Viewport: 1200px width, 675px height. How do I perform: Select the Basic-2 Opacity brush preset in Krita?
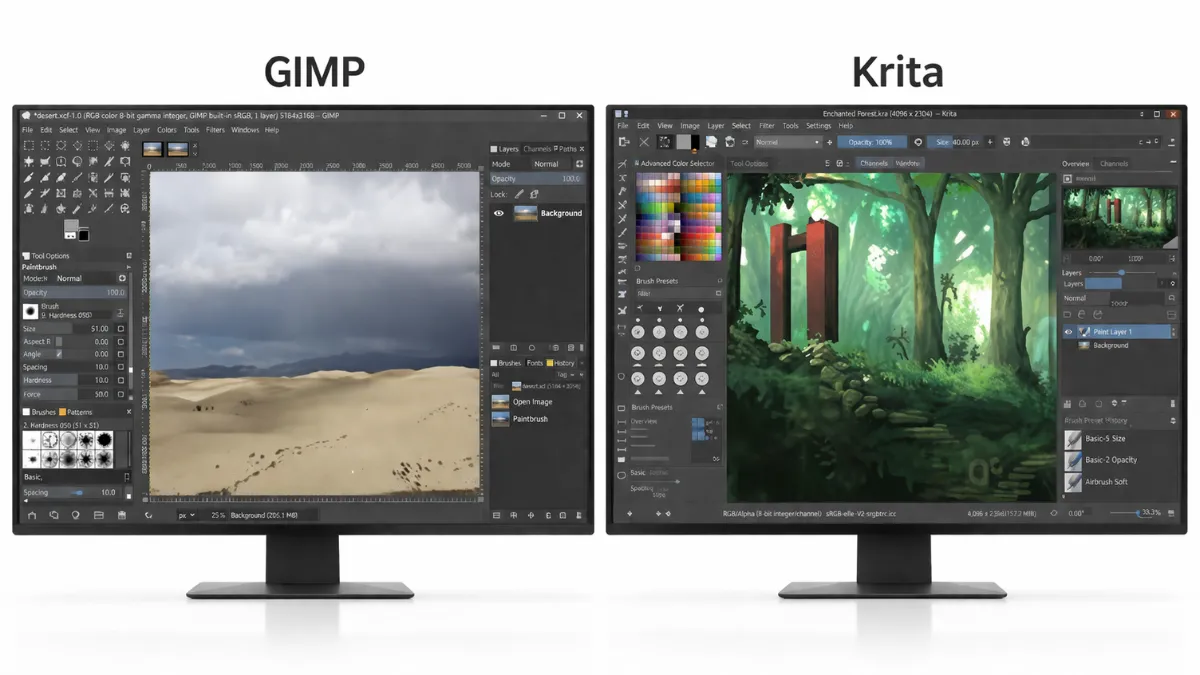pos(1111,461)
